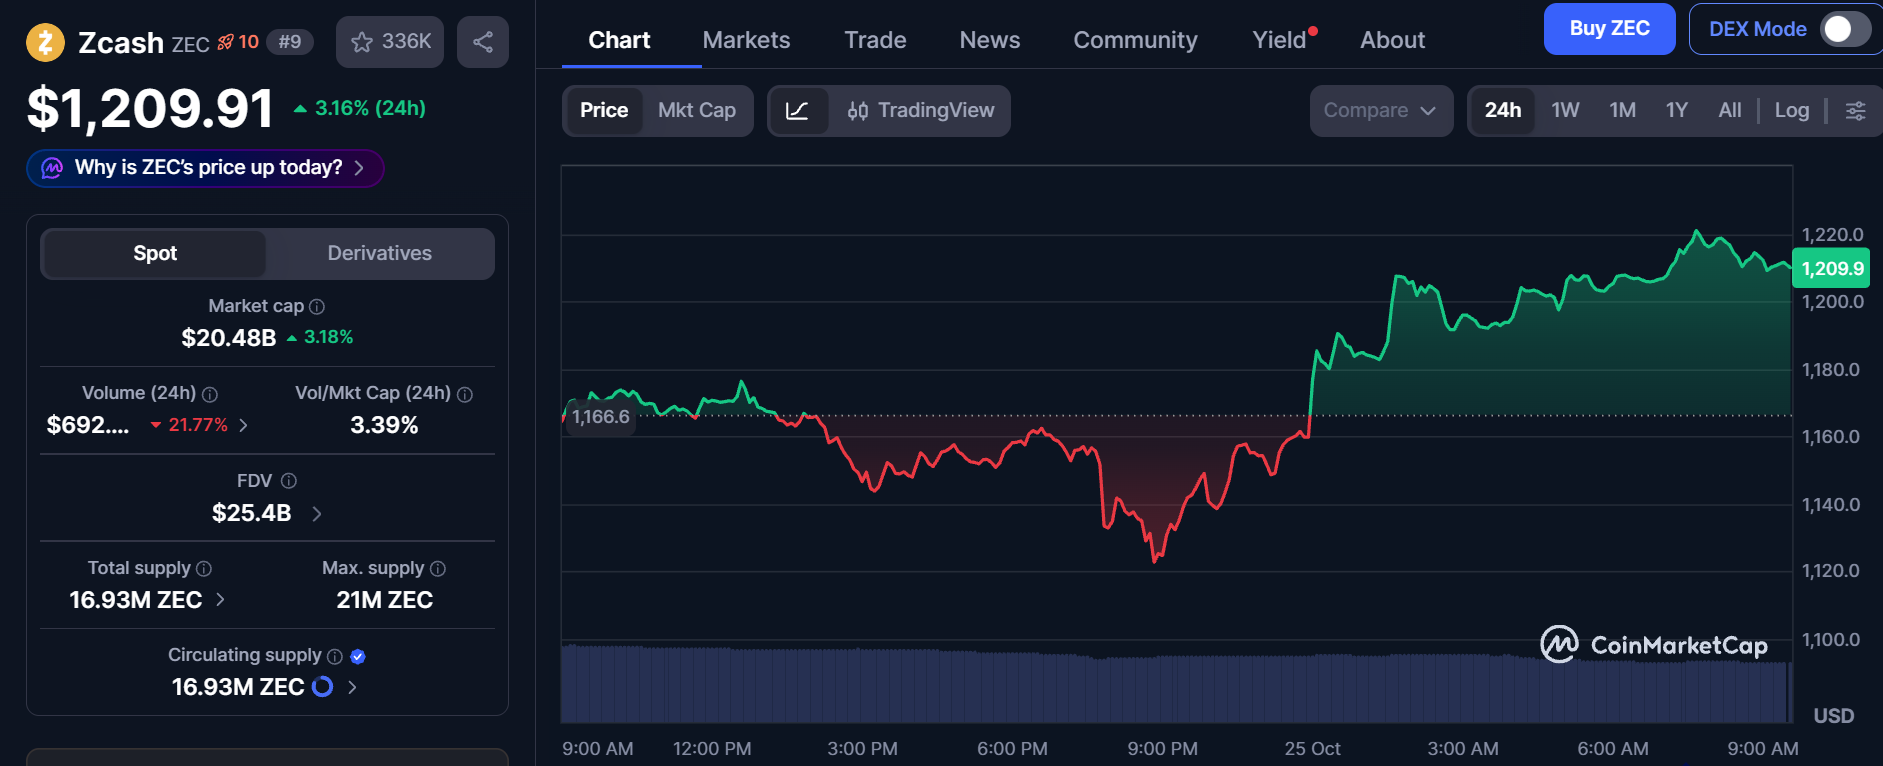Show Total supply info icon

coord(204,569)
